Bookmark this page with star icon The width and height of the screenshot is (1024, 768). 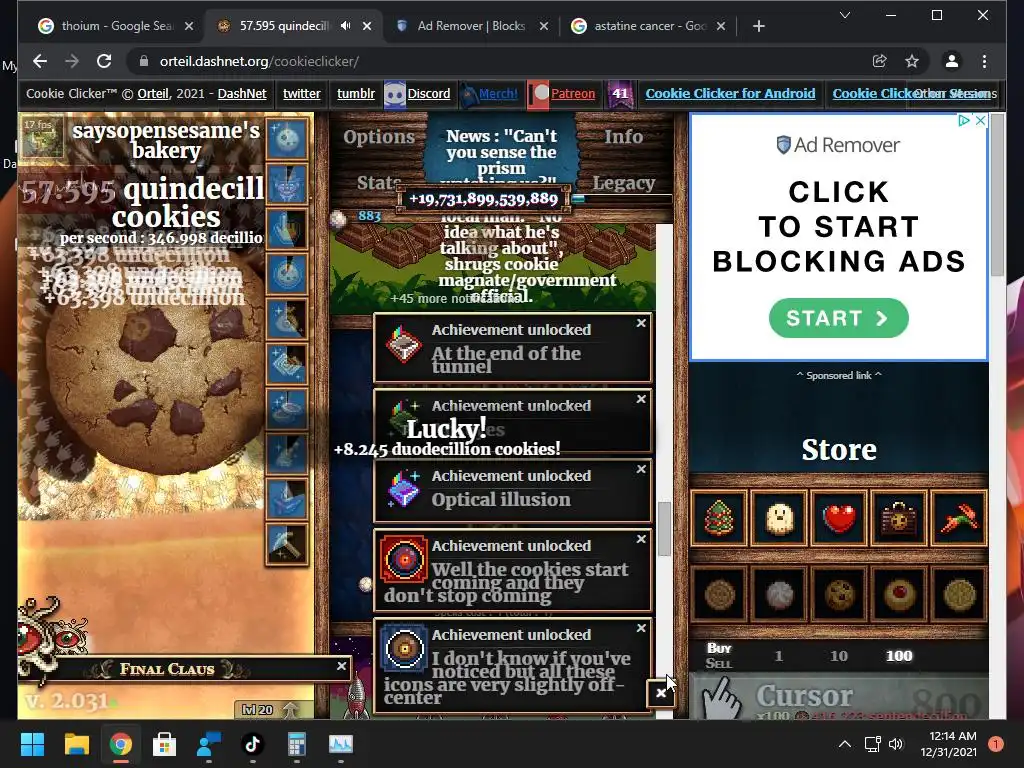(x=912, y=61)
